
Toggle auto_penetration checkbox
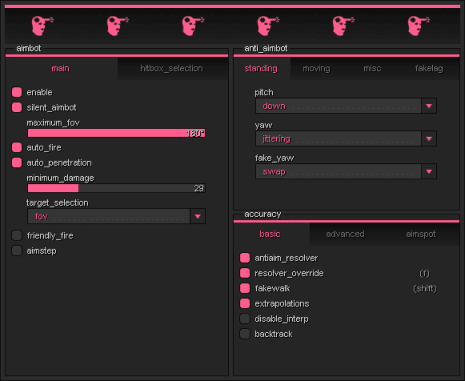(17, 163)
